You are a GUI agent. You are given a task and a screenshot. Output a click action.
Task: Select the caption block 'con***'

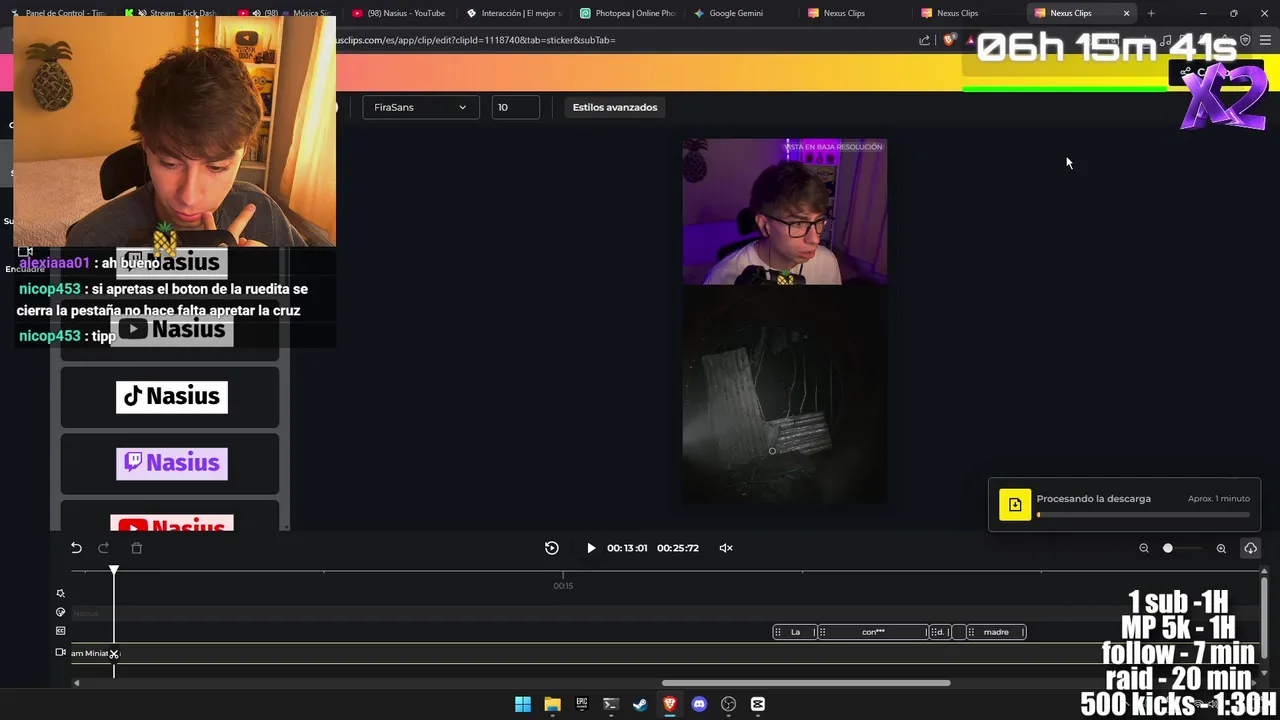click(x=873, y=632)
